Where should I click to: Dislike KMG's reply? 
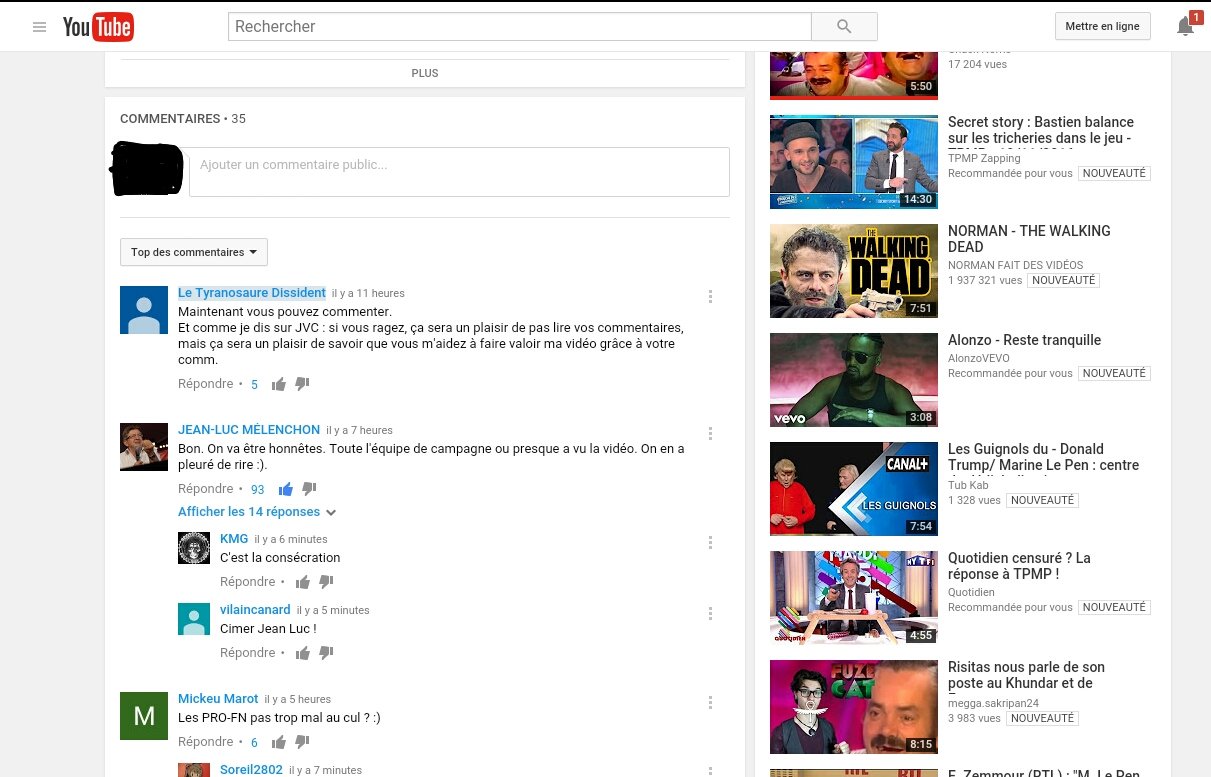326,582
